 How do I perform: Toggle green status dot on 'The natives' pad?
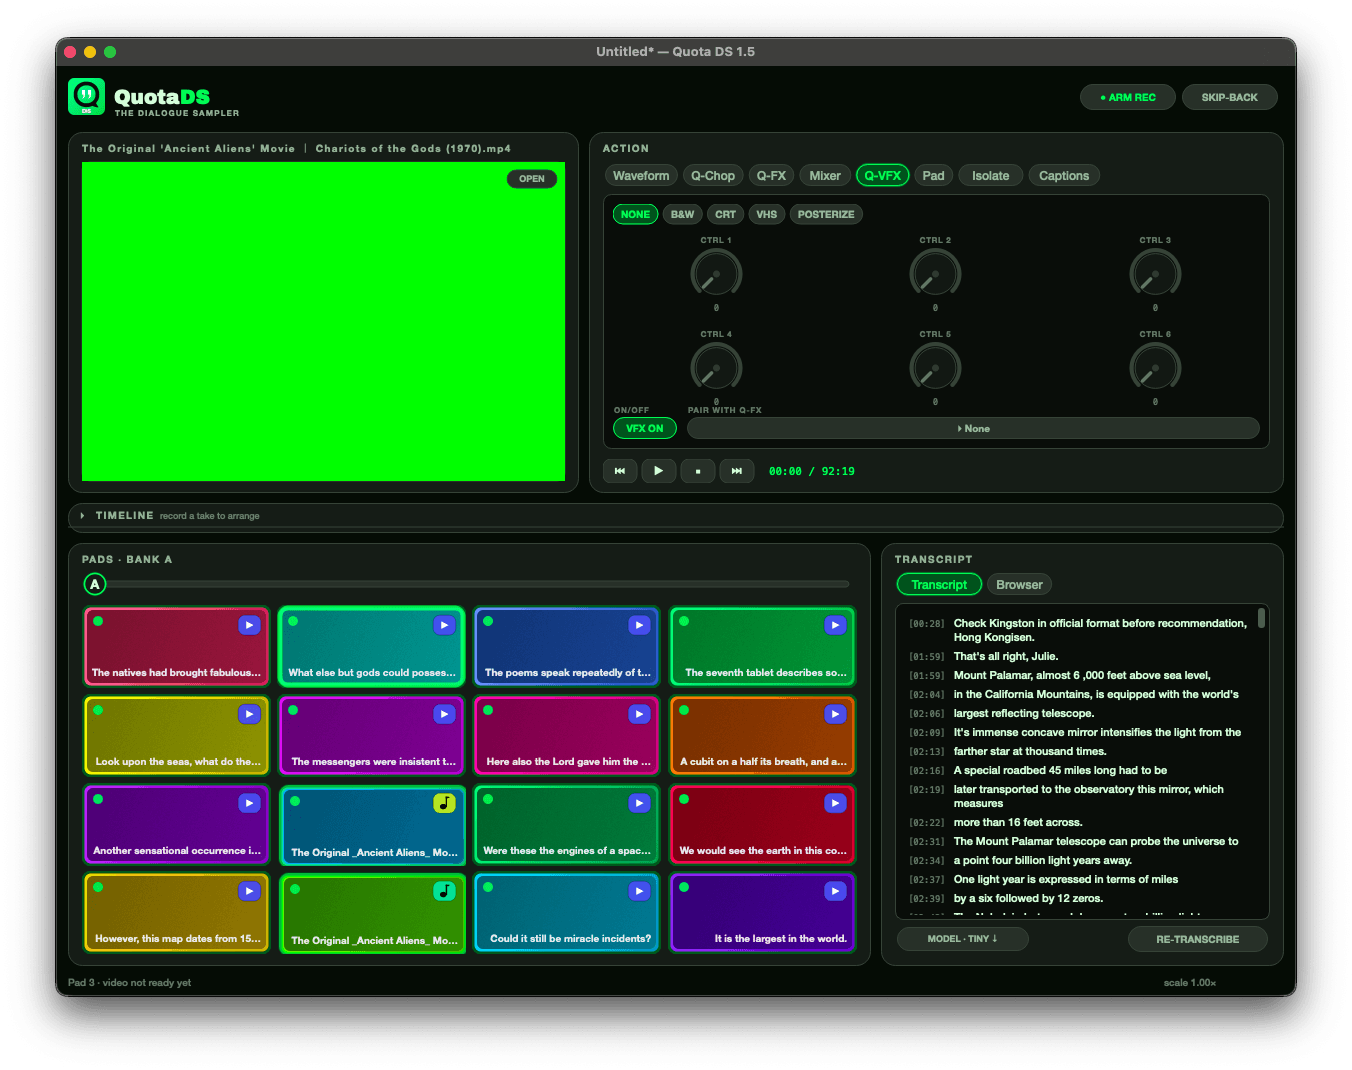[x=98, y=621]
